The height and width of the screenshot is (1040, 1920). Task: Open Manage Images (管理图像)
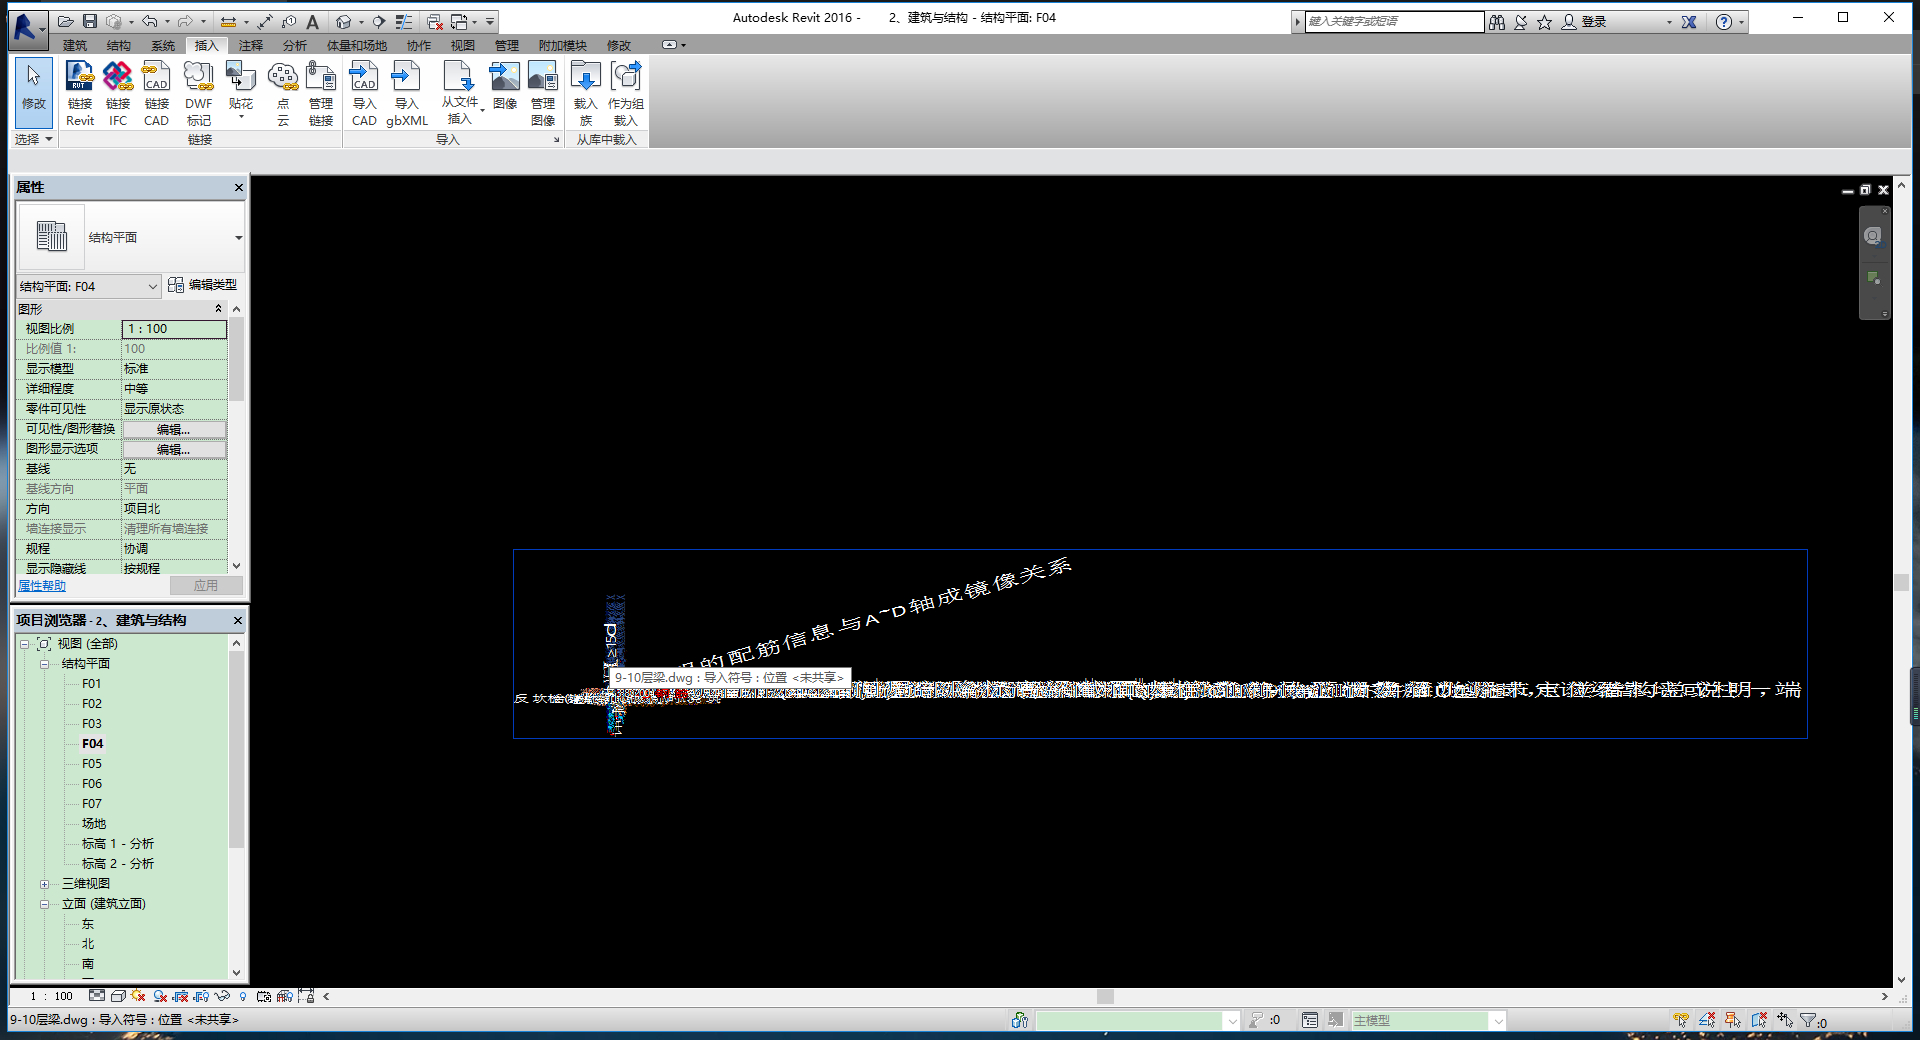(543, 93)
